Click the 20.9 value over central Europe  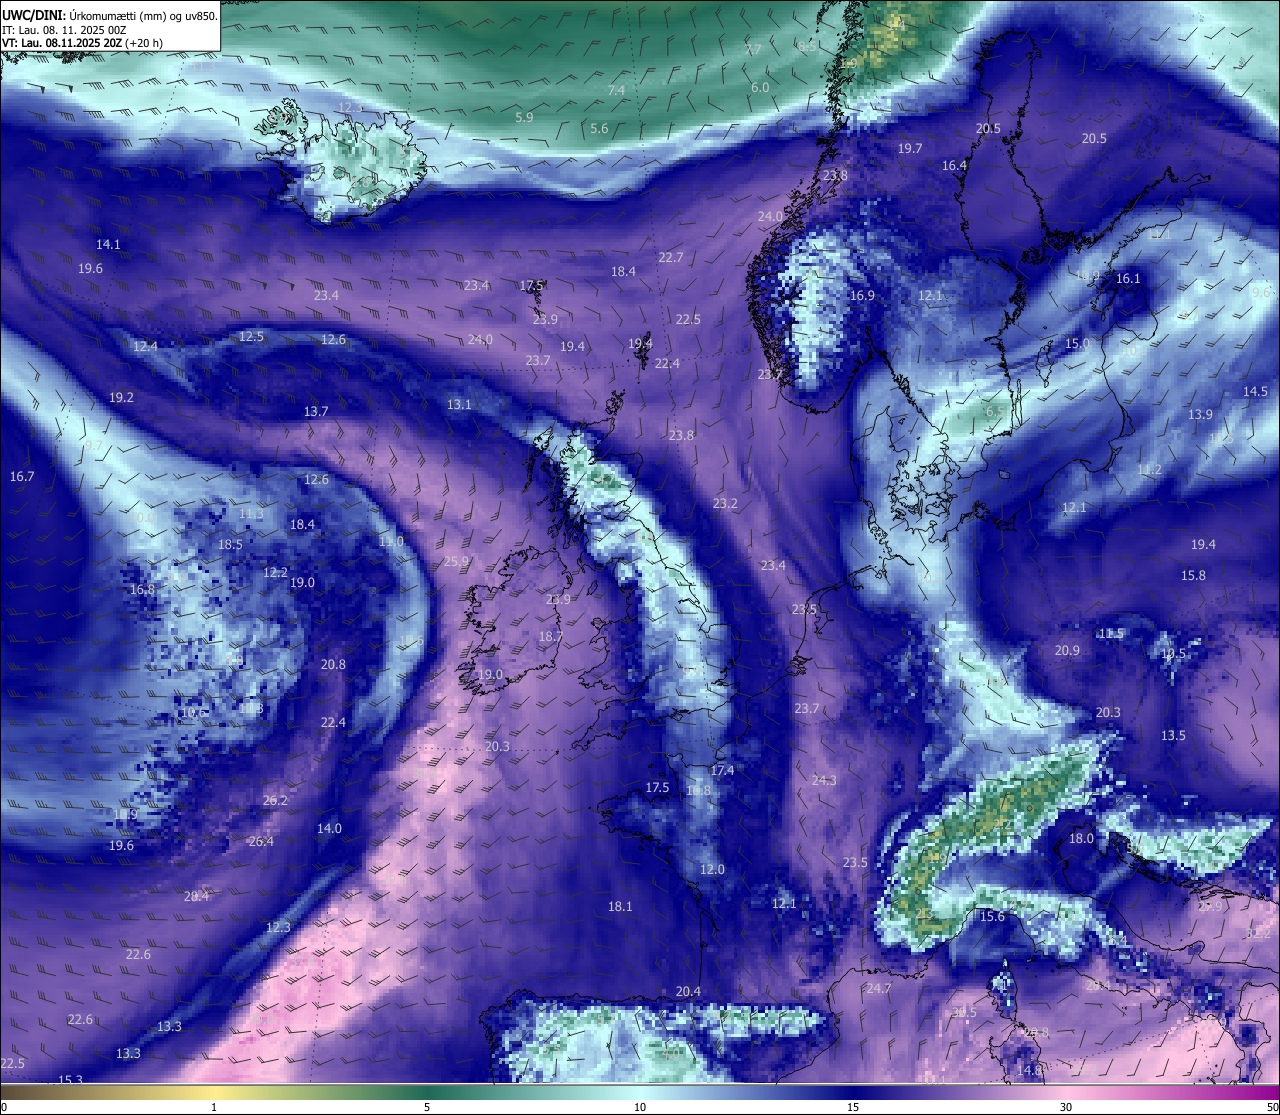coord(1067,650)
